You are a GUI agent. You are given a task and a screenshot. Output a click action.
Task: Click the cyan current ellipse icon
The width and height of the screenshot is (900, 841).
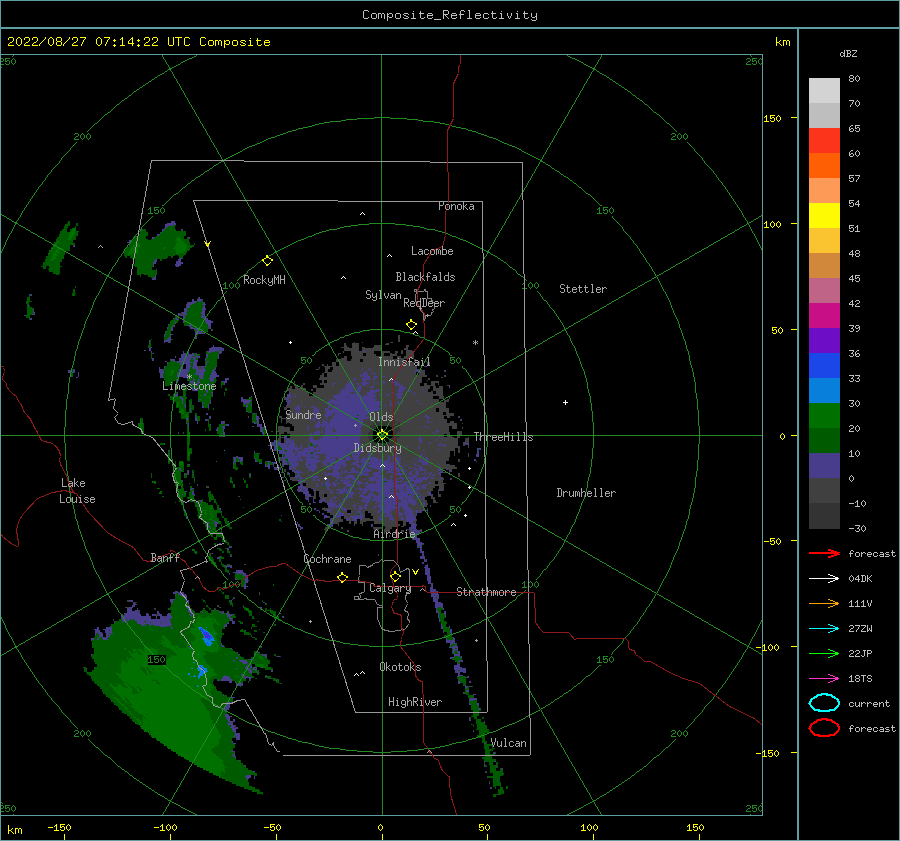824,703
